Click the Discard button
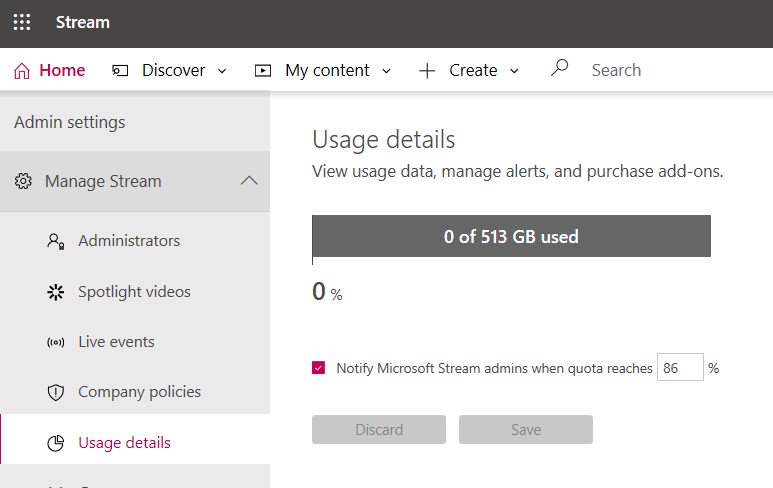773x488 pixels. pyautogui.click(x=379, y=430)
